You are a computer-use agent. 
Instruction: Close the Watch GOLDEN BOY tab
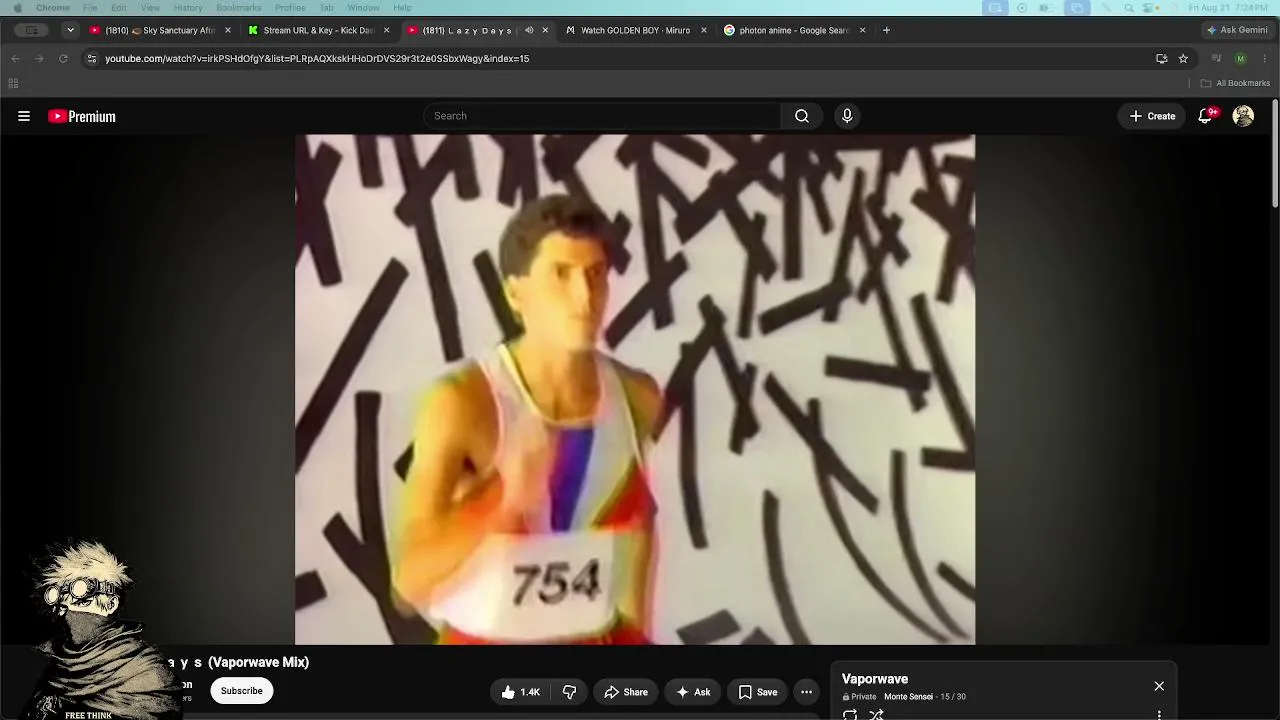point(704,30)
